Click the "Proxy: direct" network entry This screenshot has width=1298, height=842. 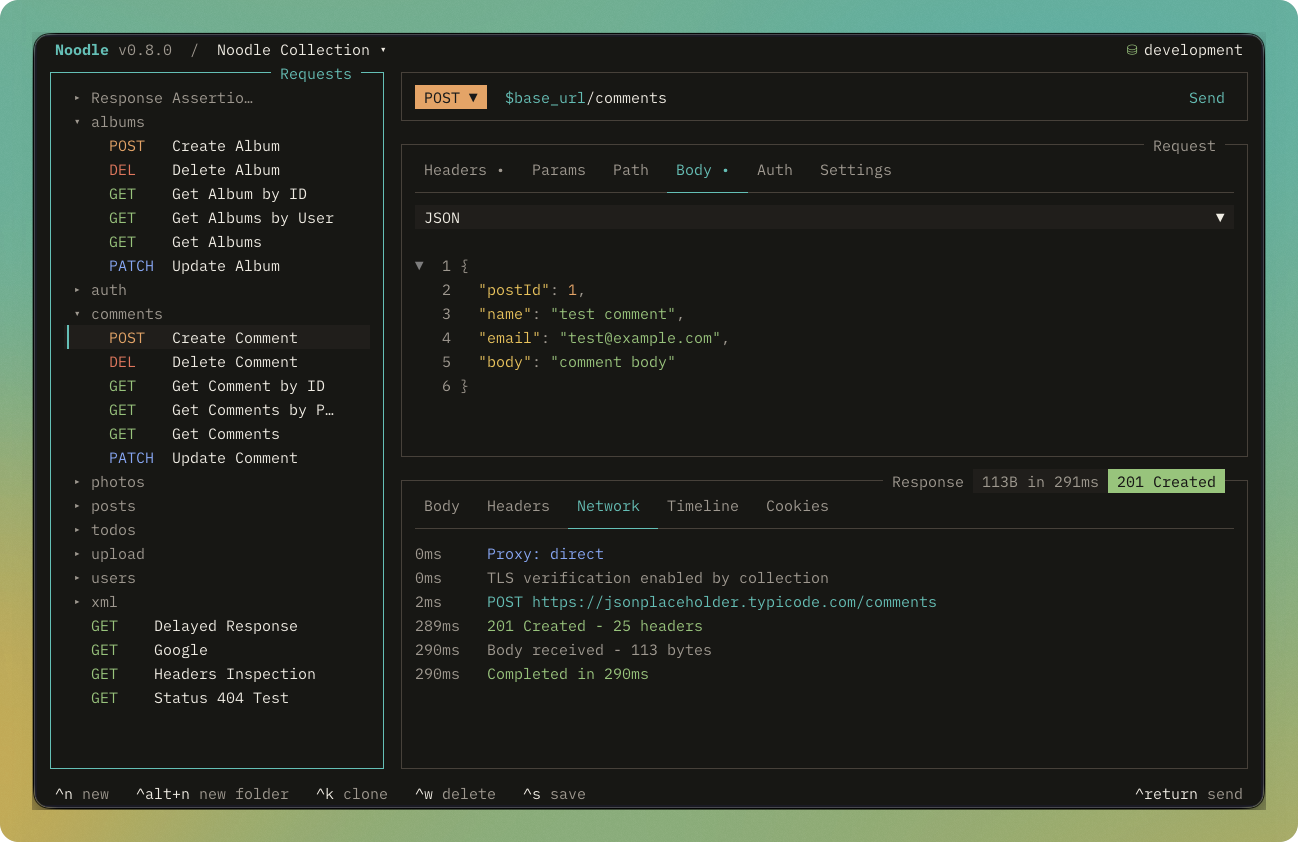pos(545,554)
